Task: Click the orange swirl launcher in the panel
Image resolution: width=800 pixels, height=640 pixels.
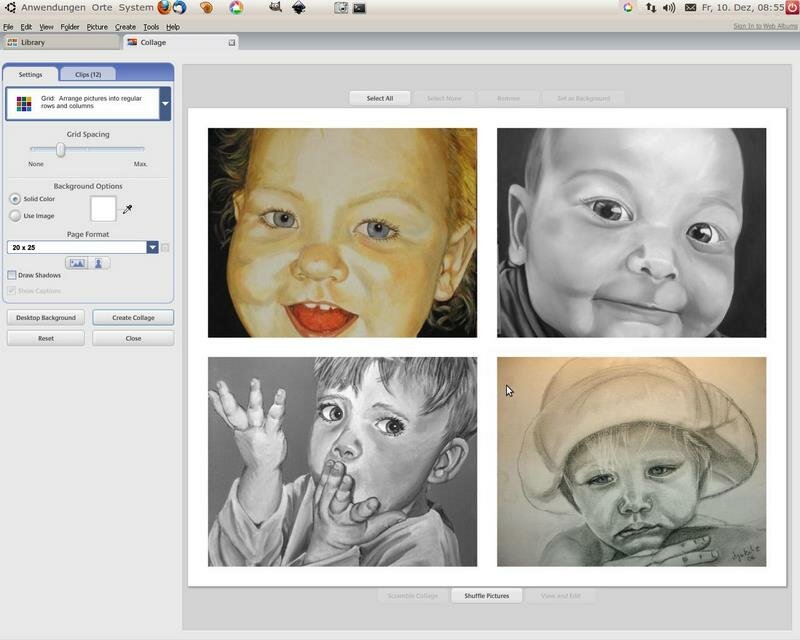Action: point(206,7)
